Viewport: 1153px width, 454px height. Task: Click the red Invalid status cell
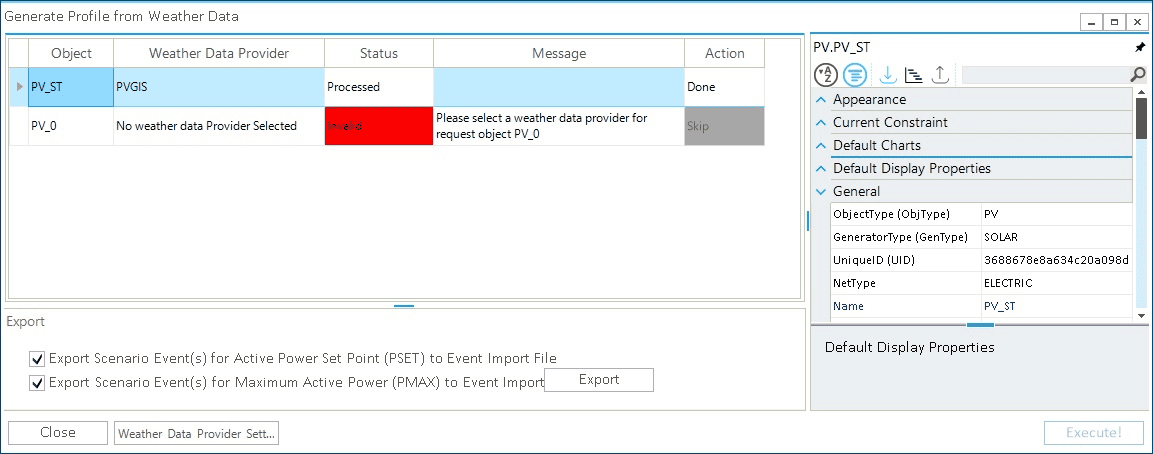pyautogui.click(x=379, y=127)
